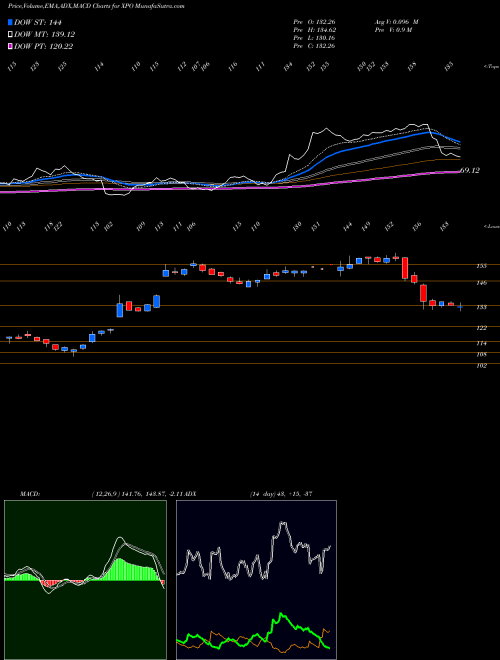This screenshot has height=660, width=500.
Task: Click the 'Pre V: 0.9 M' volume text
Action: 393,30
